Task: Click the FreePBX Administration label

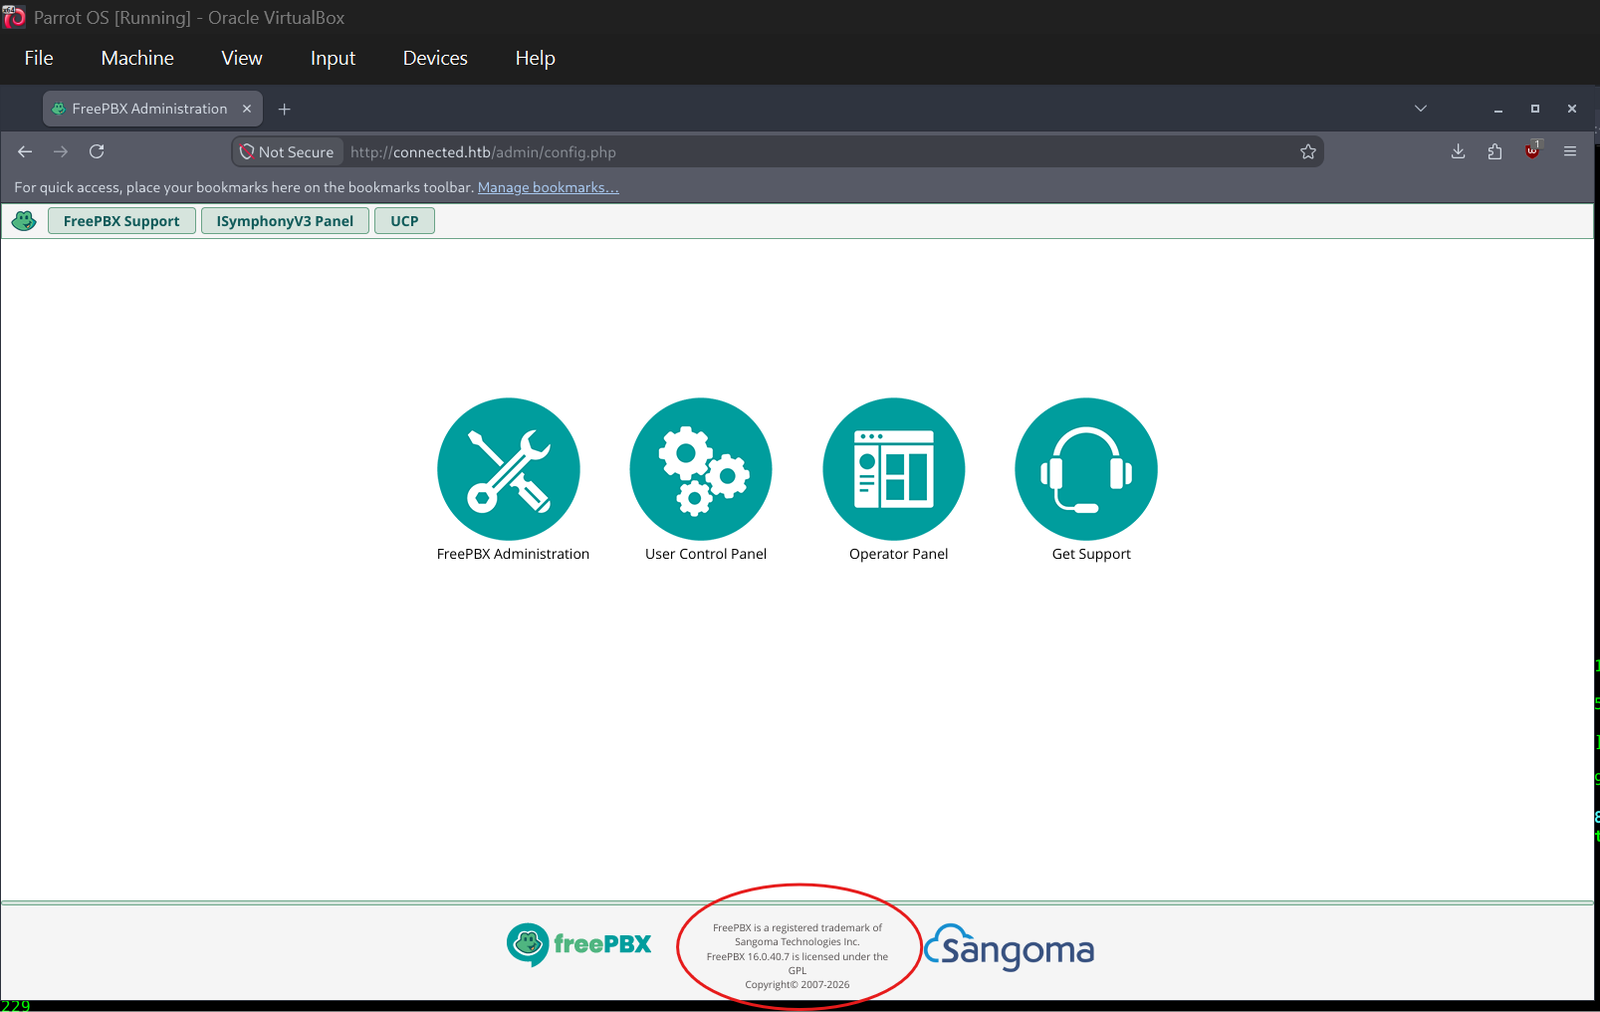Action: pos(513,554)
